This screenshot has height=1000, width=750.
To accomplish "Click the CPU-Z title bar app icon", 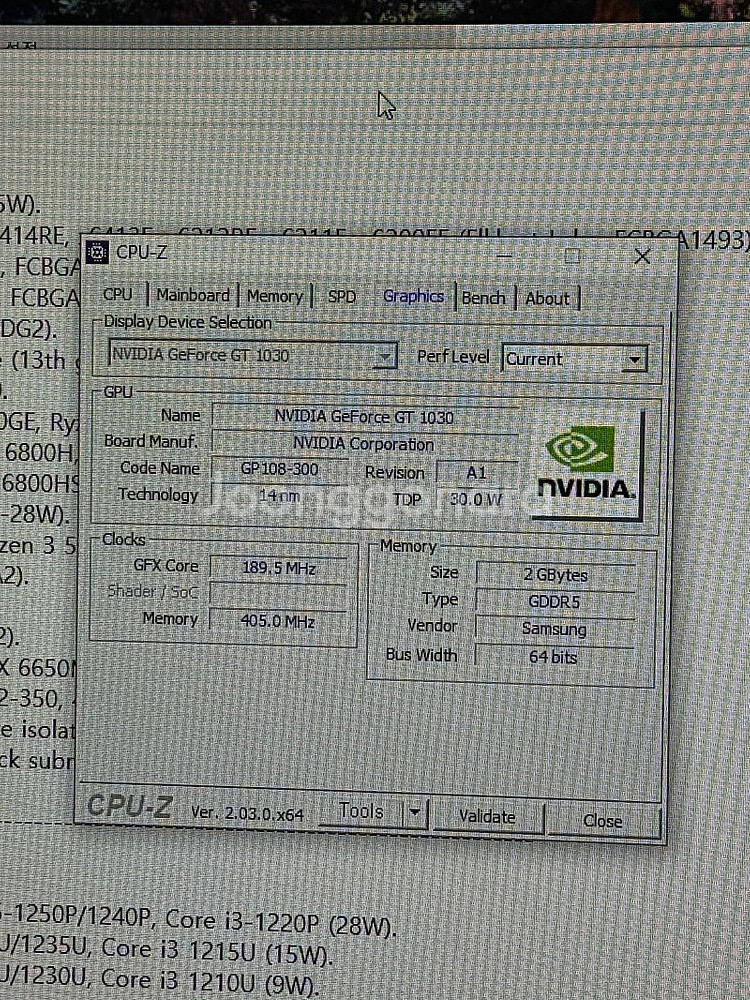I will [x=97, y=253].
